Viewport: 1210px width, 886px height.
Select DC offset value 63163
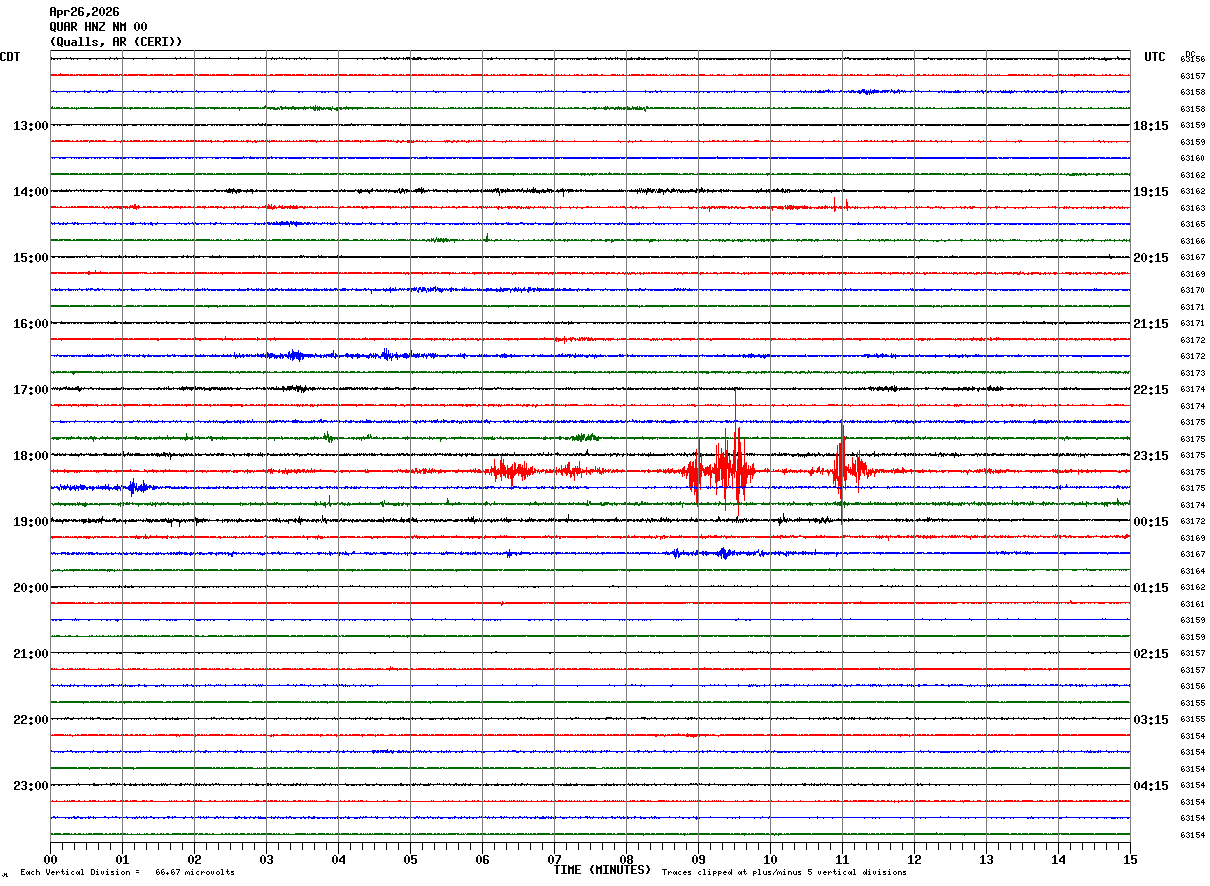1192,208
